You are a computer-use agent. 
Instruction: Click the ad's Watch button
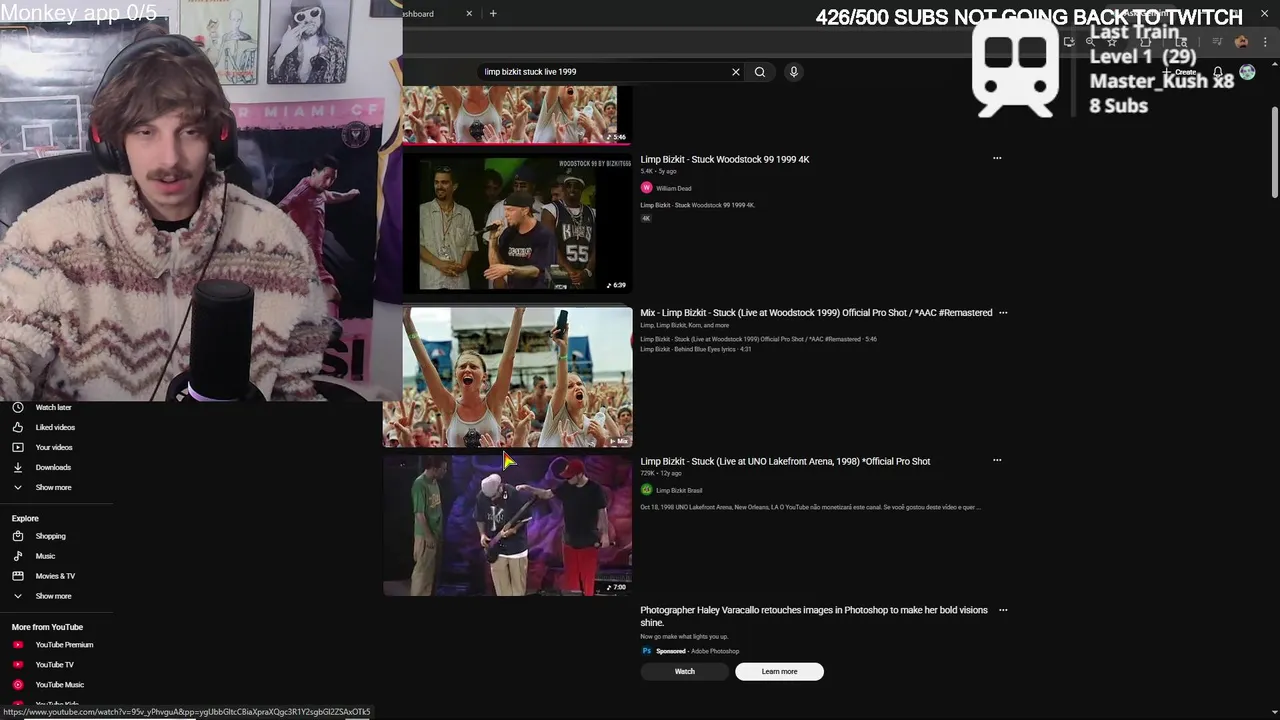click(685, 672)
